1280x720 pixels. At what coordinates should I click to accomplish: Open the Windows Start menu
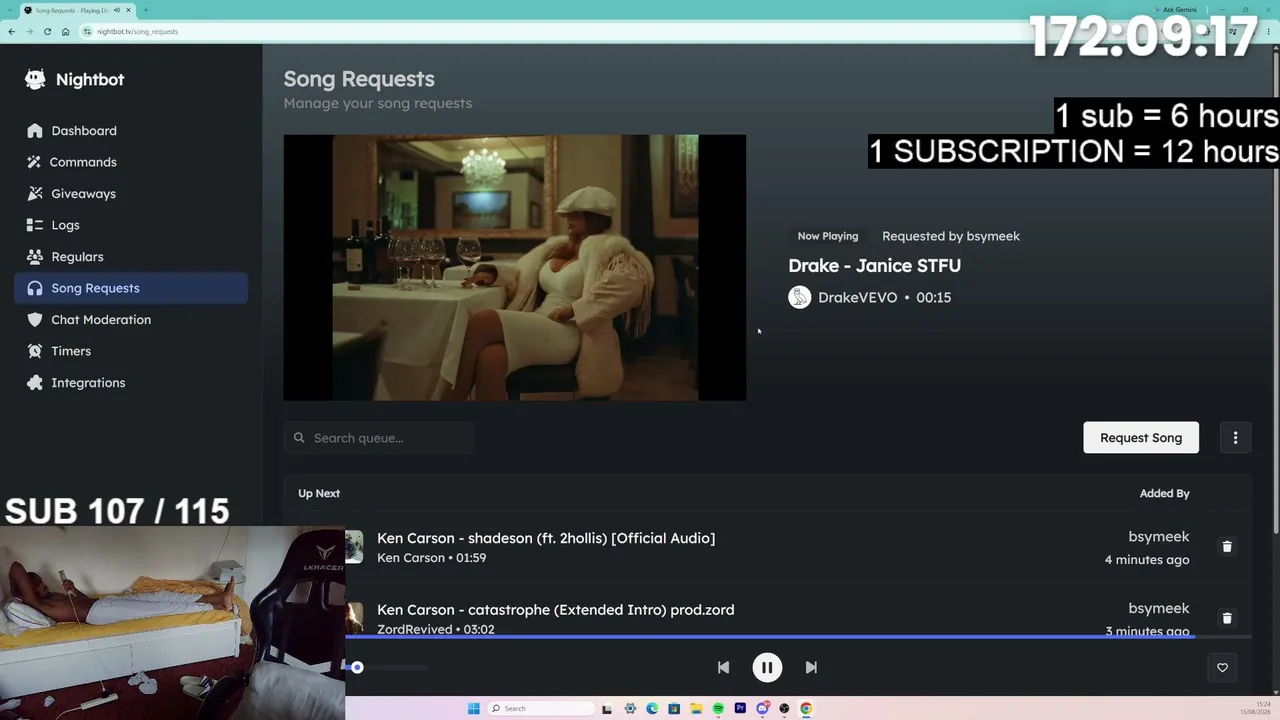tap(474, 709)
